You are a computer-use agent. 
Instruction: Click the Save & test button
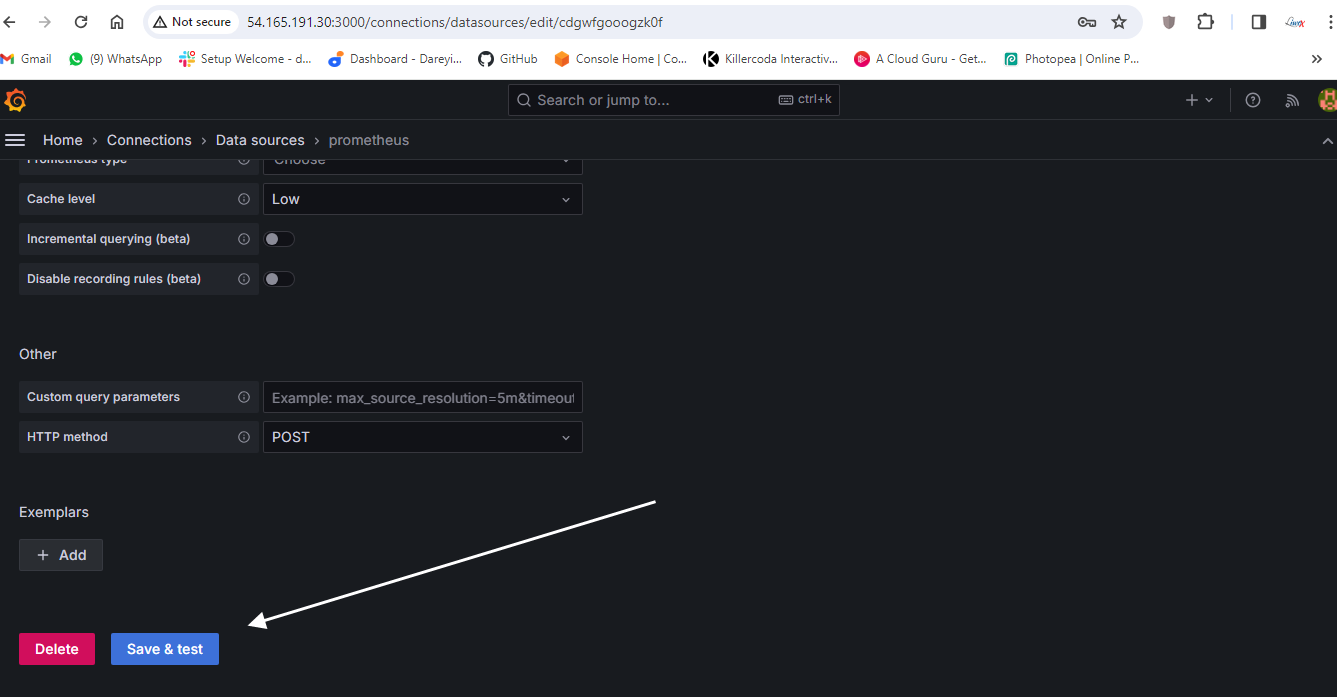pos(165,649)
